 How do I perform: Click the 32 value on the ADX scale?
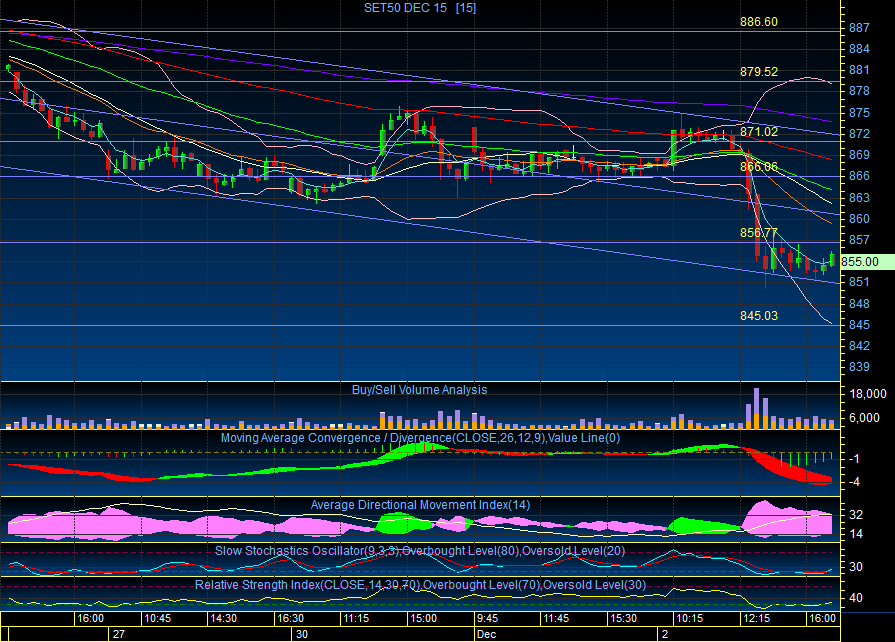coord(856,515)
